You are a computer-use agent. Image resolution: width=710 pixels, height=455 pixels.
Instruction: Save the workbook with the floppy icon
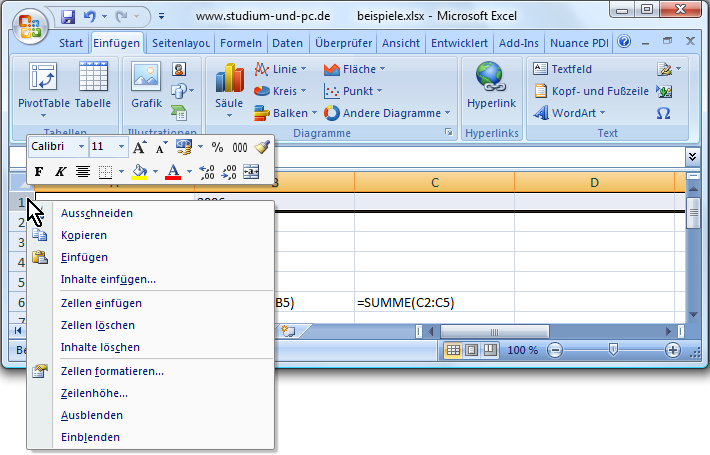coord(68,17)
